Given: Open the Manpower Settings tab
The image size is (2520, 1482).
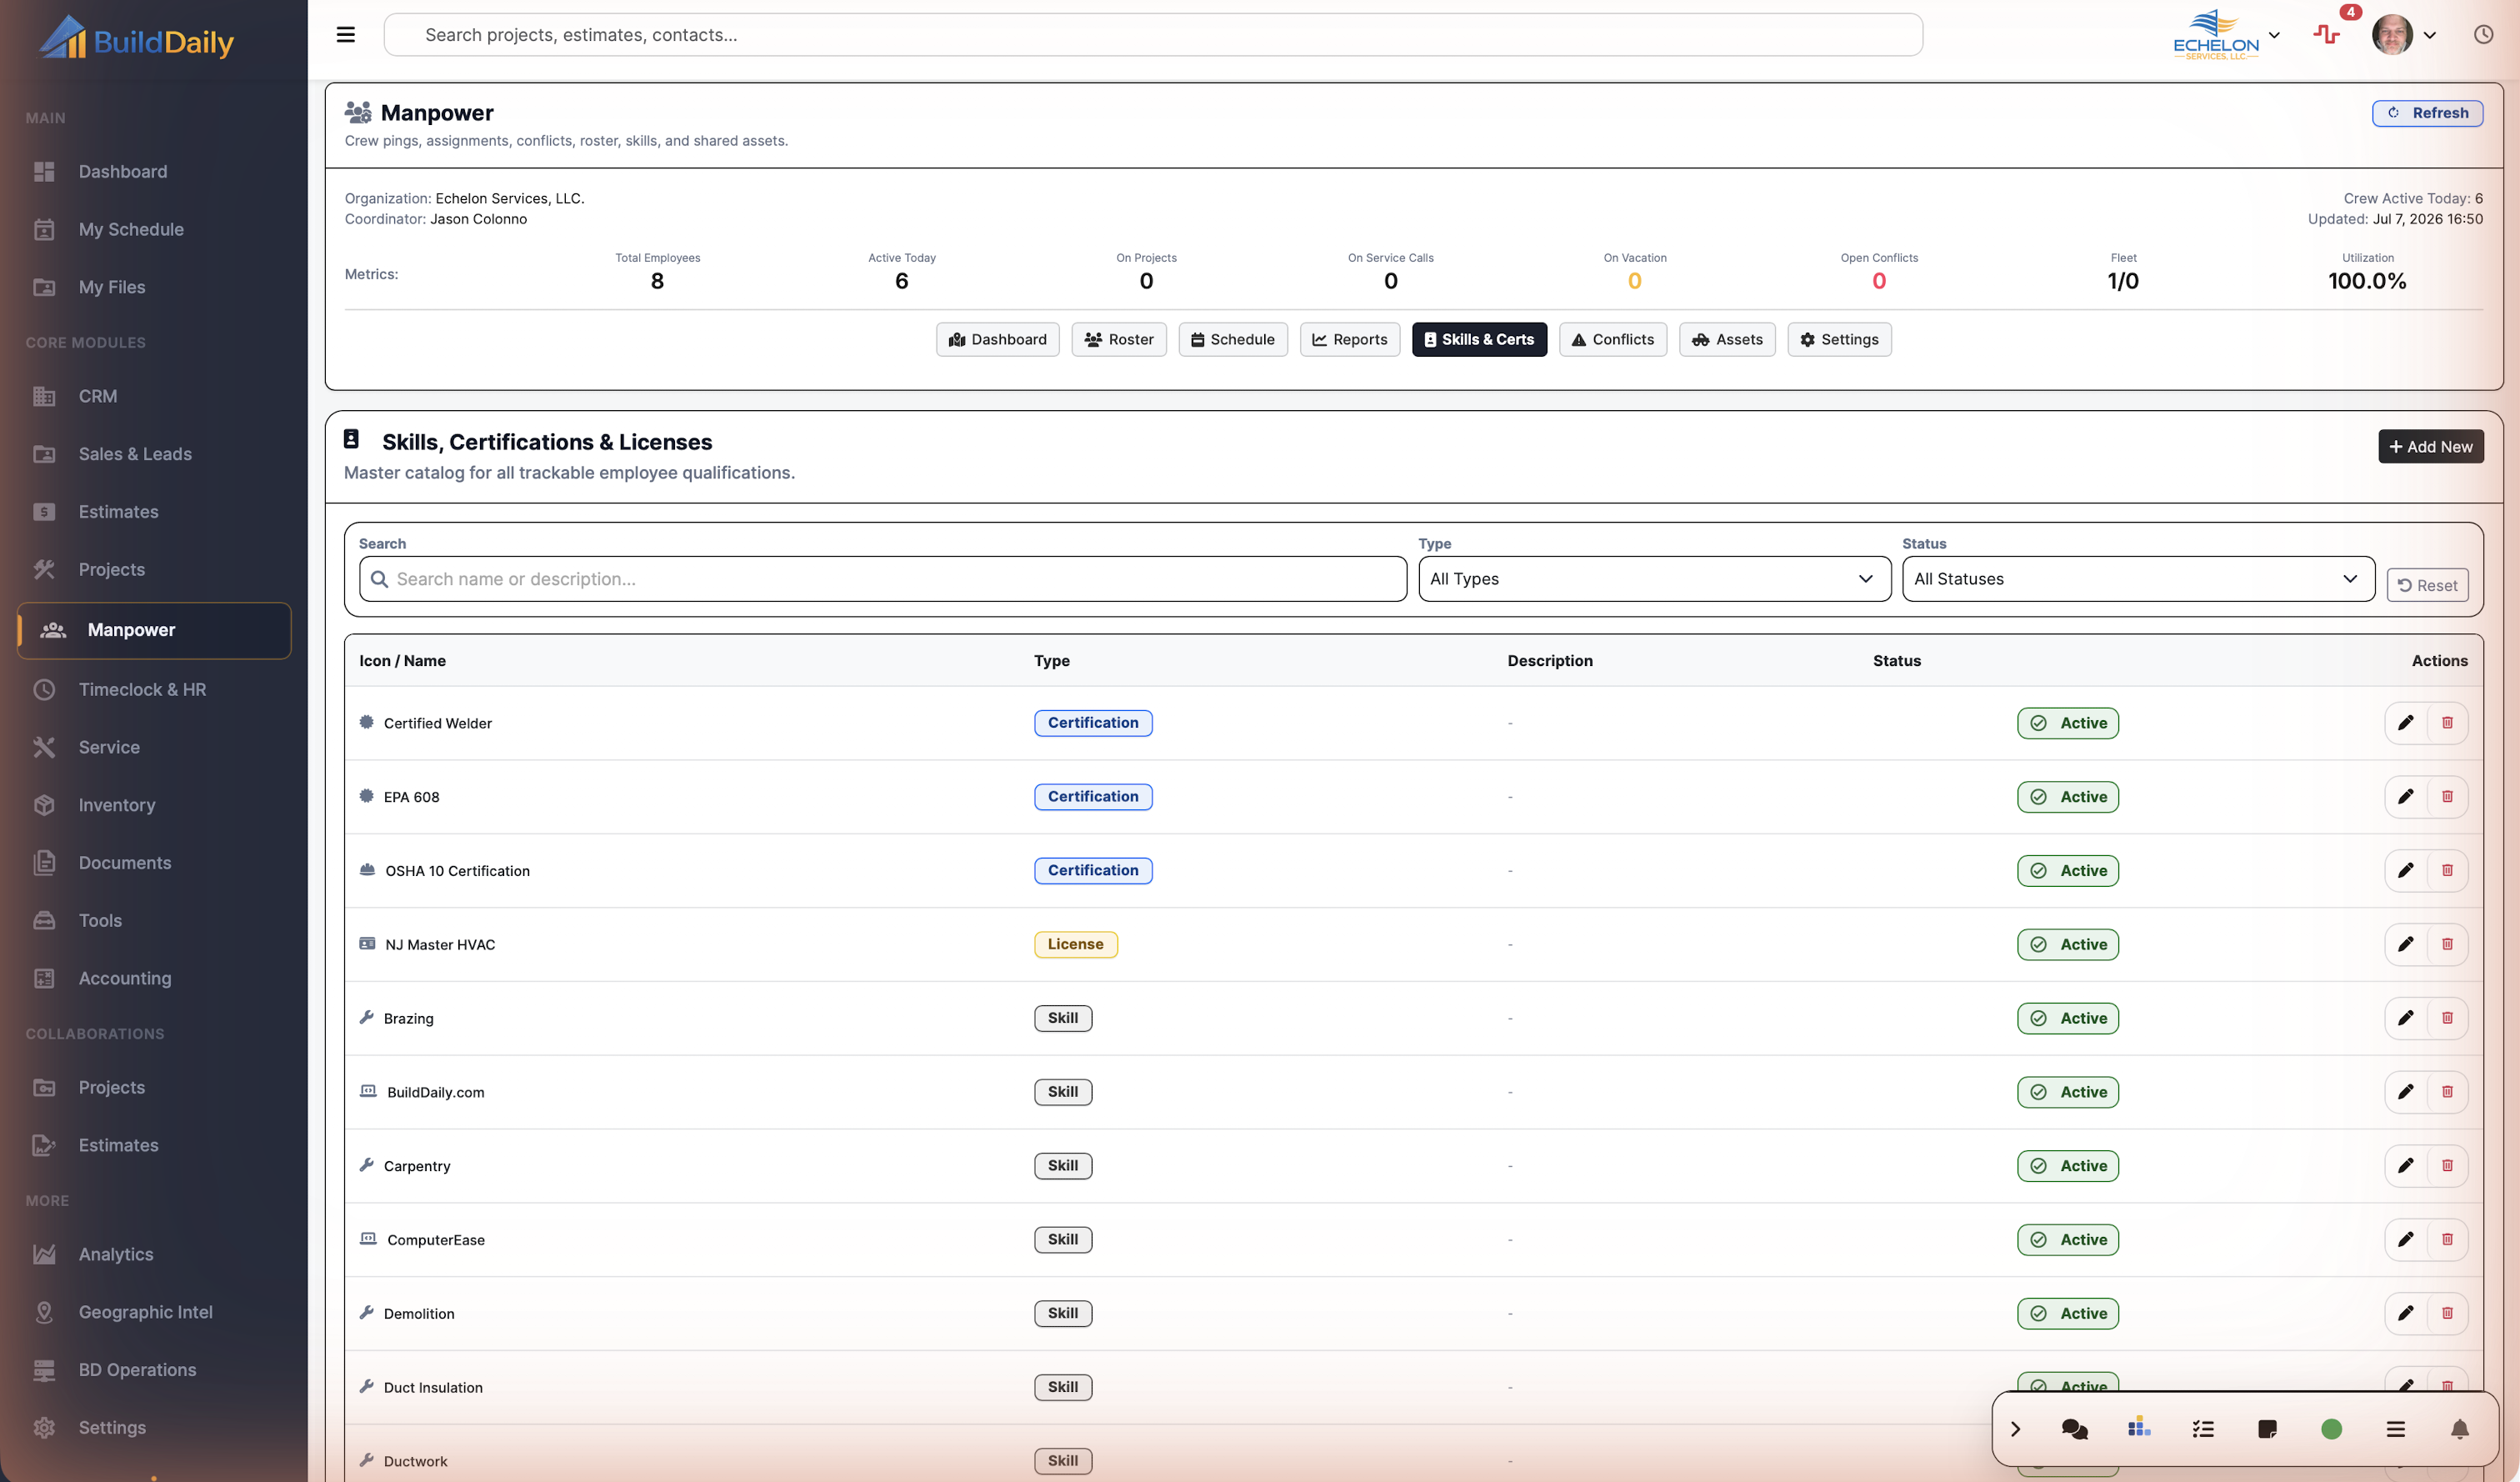Looking at the screenshot, I should [x=1839, y=340].
